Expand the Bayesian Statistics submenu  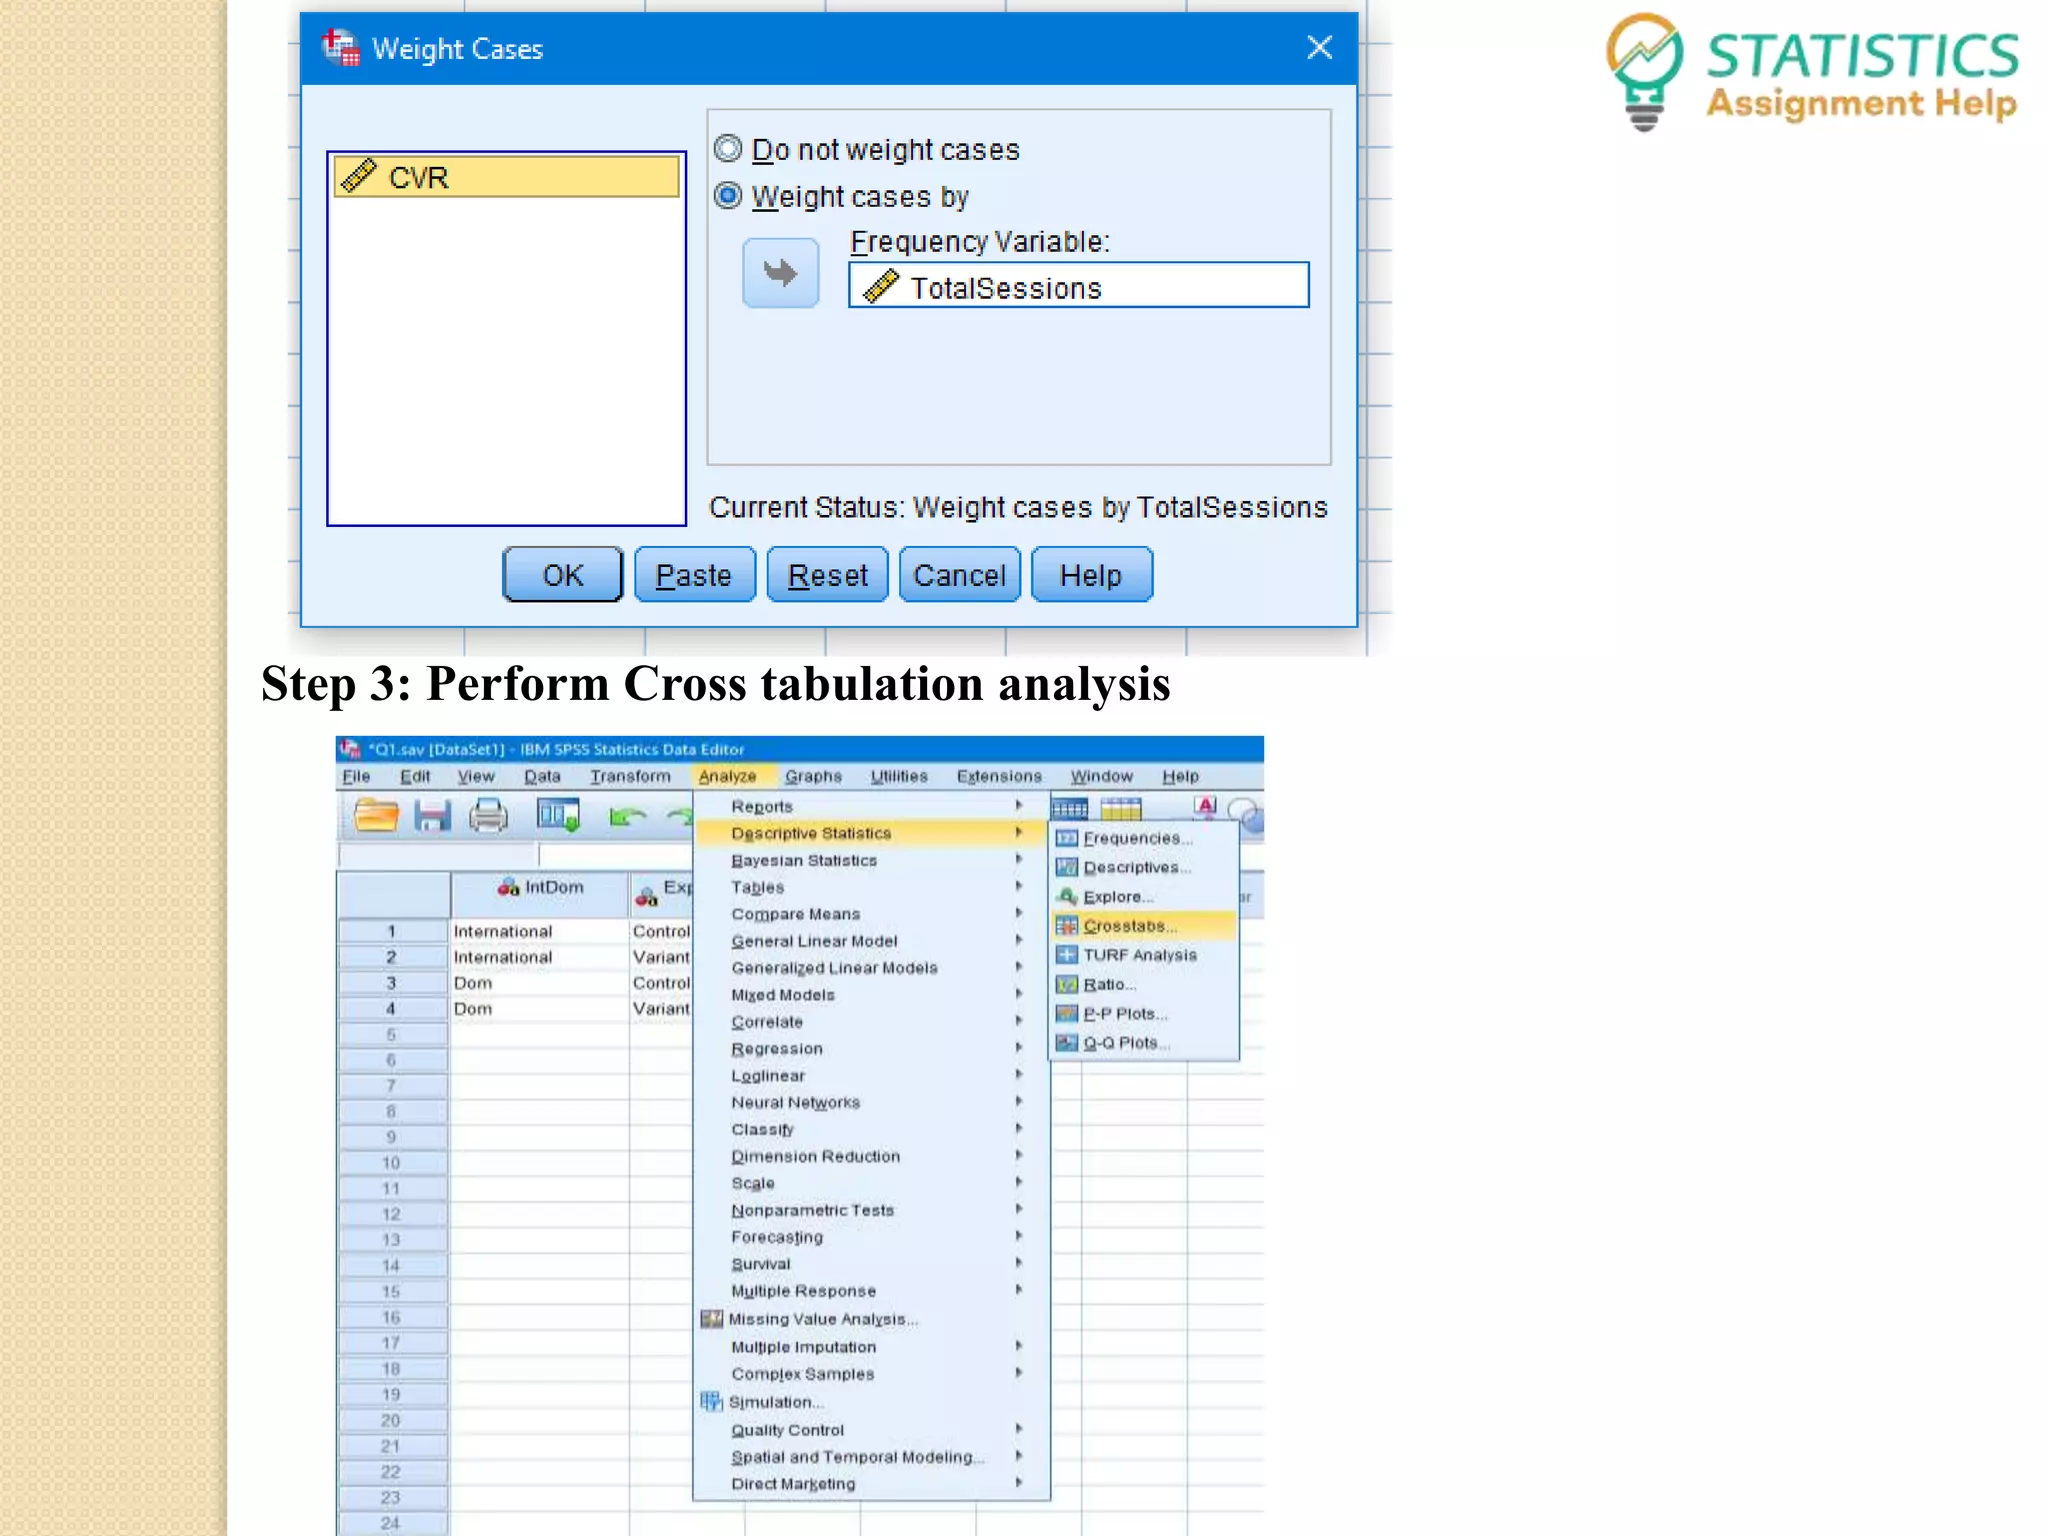click(x=870, y=860)
